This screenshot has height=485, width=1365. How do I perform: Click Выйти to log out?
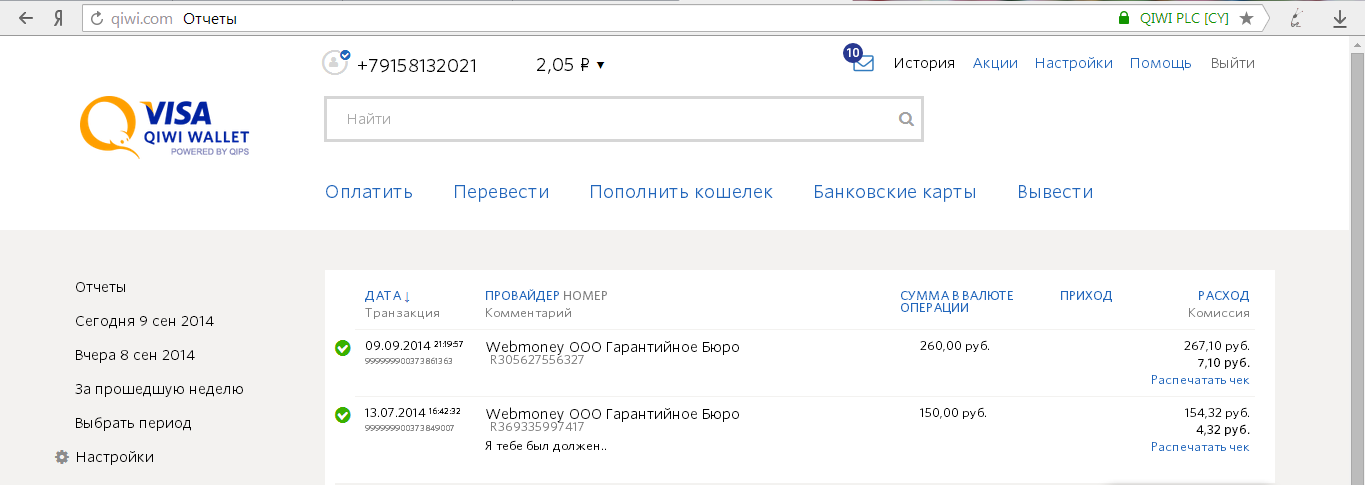(1232, 63)
